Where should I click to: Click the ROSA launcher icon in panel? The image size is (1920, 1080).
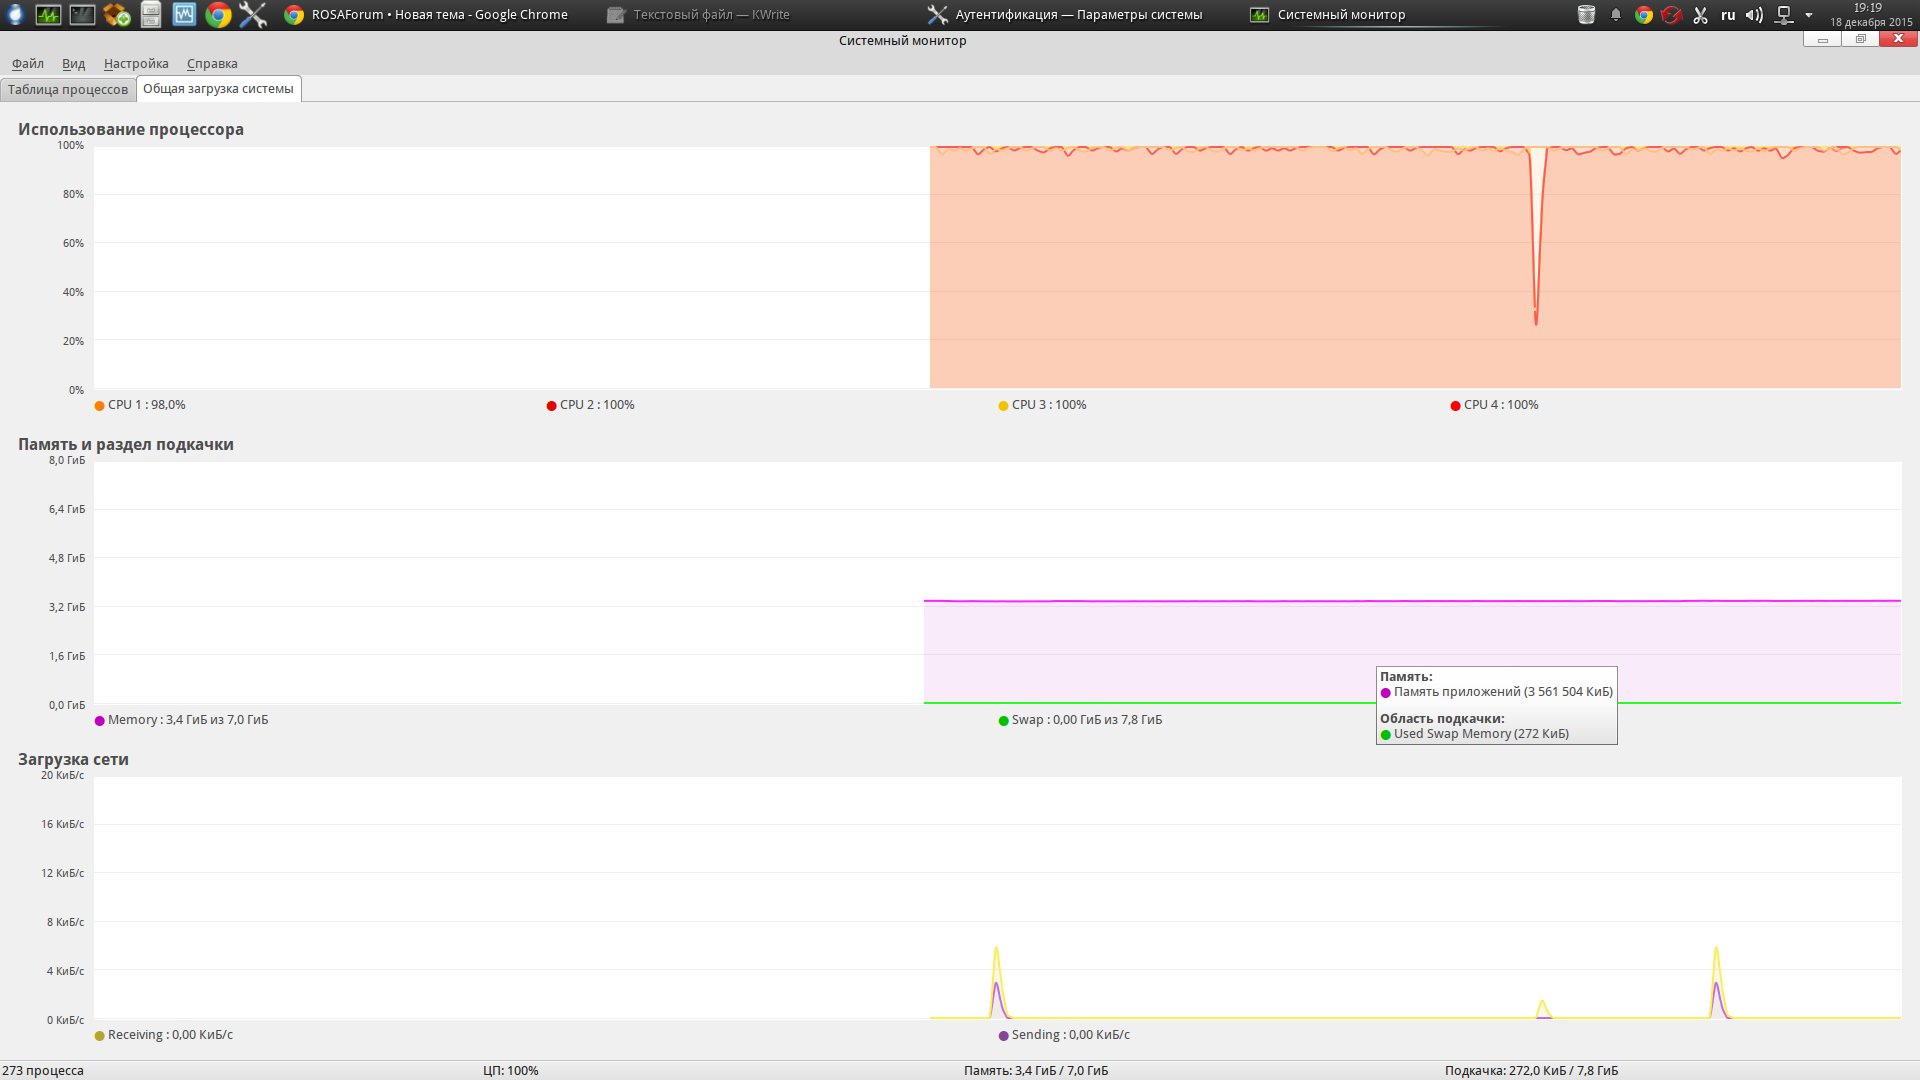click(14, 14)
